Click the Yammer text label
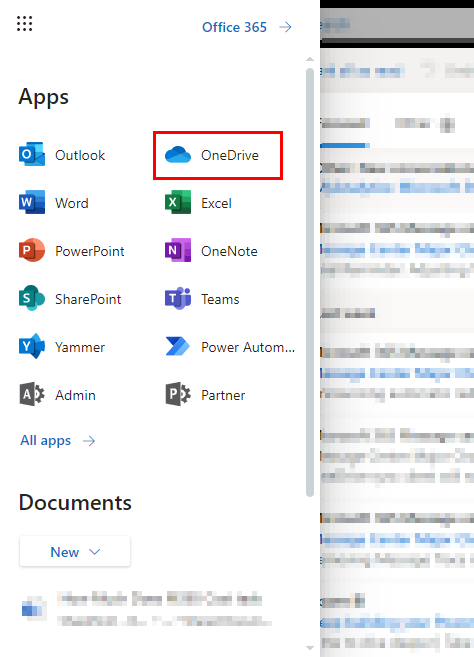The height and width of the screenshot is (657, 474). pos(80,347)
